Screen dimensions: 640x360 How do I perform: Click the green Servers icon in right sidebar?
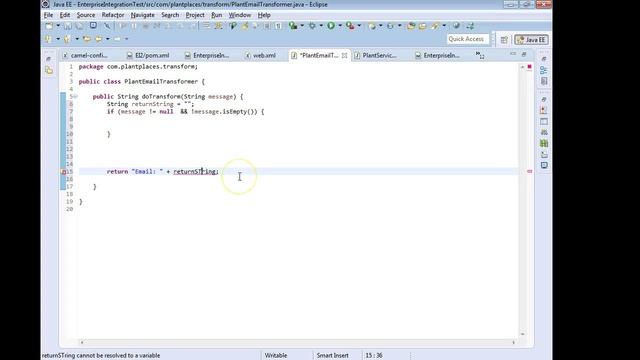pyautogui.click(x=544, y=143)
